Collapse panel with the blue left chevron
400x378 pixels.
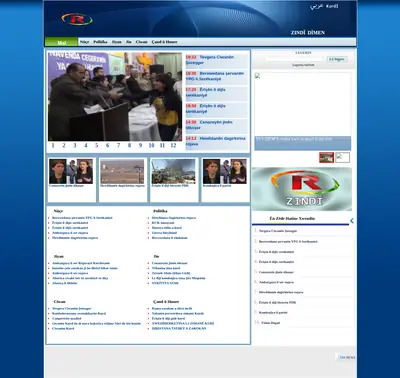coord(352,220)
